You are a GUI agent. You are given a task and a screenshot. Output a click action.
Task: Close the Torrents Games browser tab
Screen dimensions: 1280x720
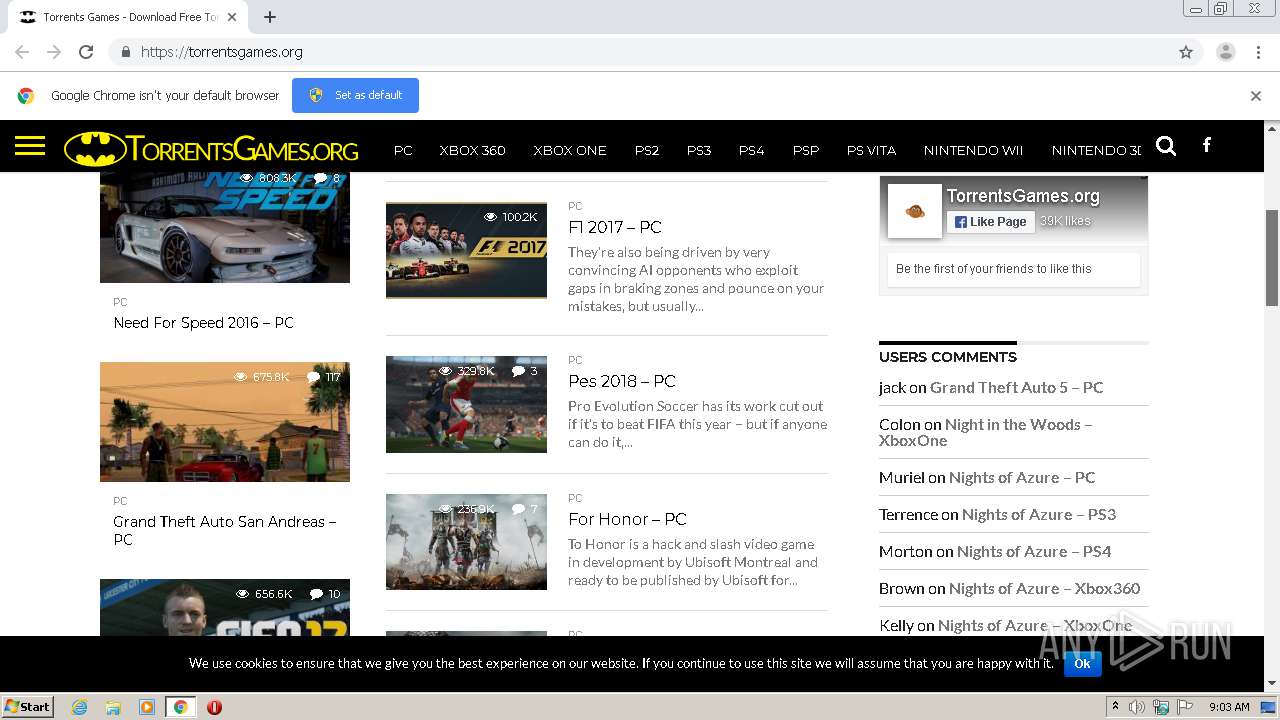232,17
